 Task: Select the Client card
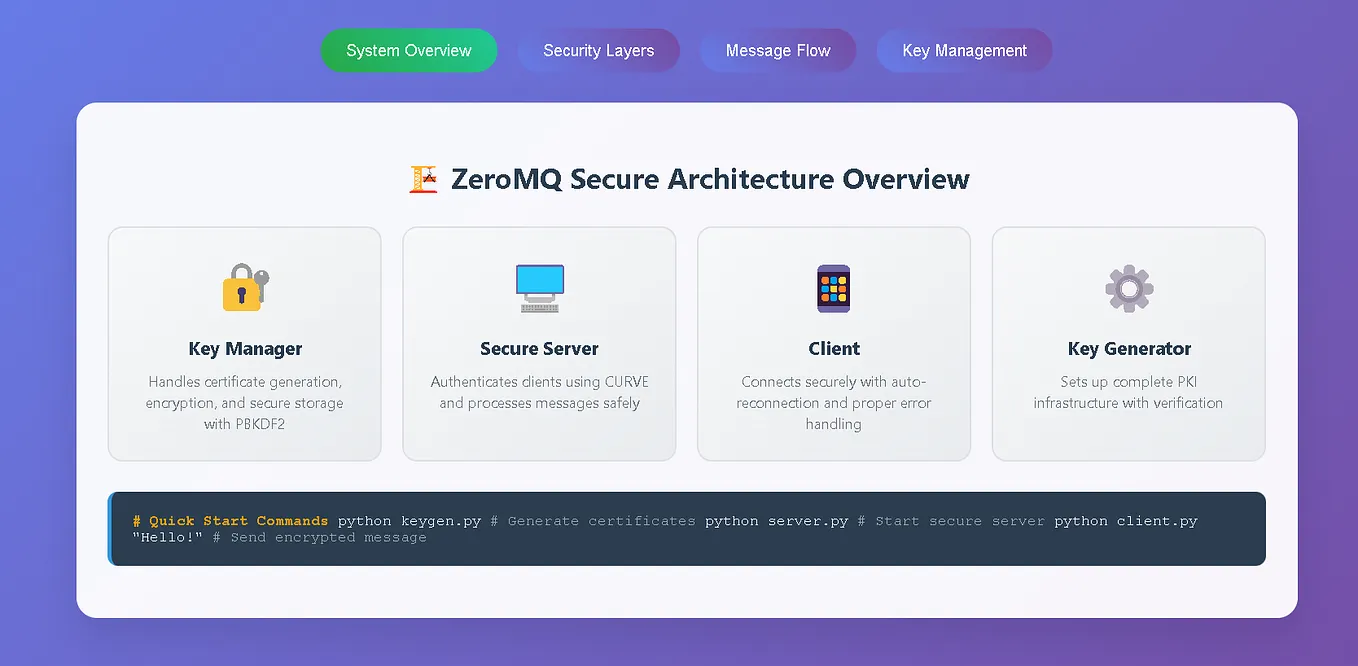point(833,343)
